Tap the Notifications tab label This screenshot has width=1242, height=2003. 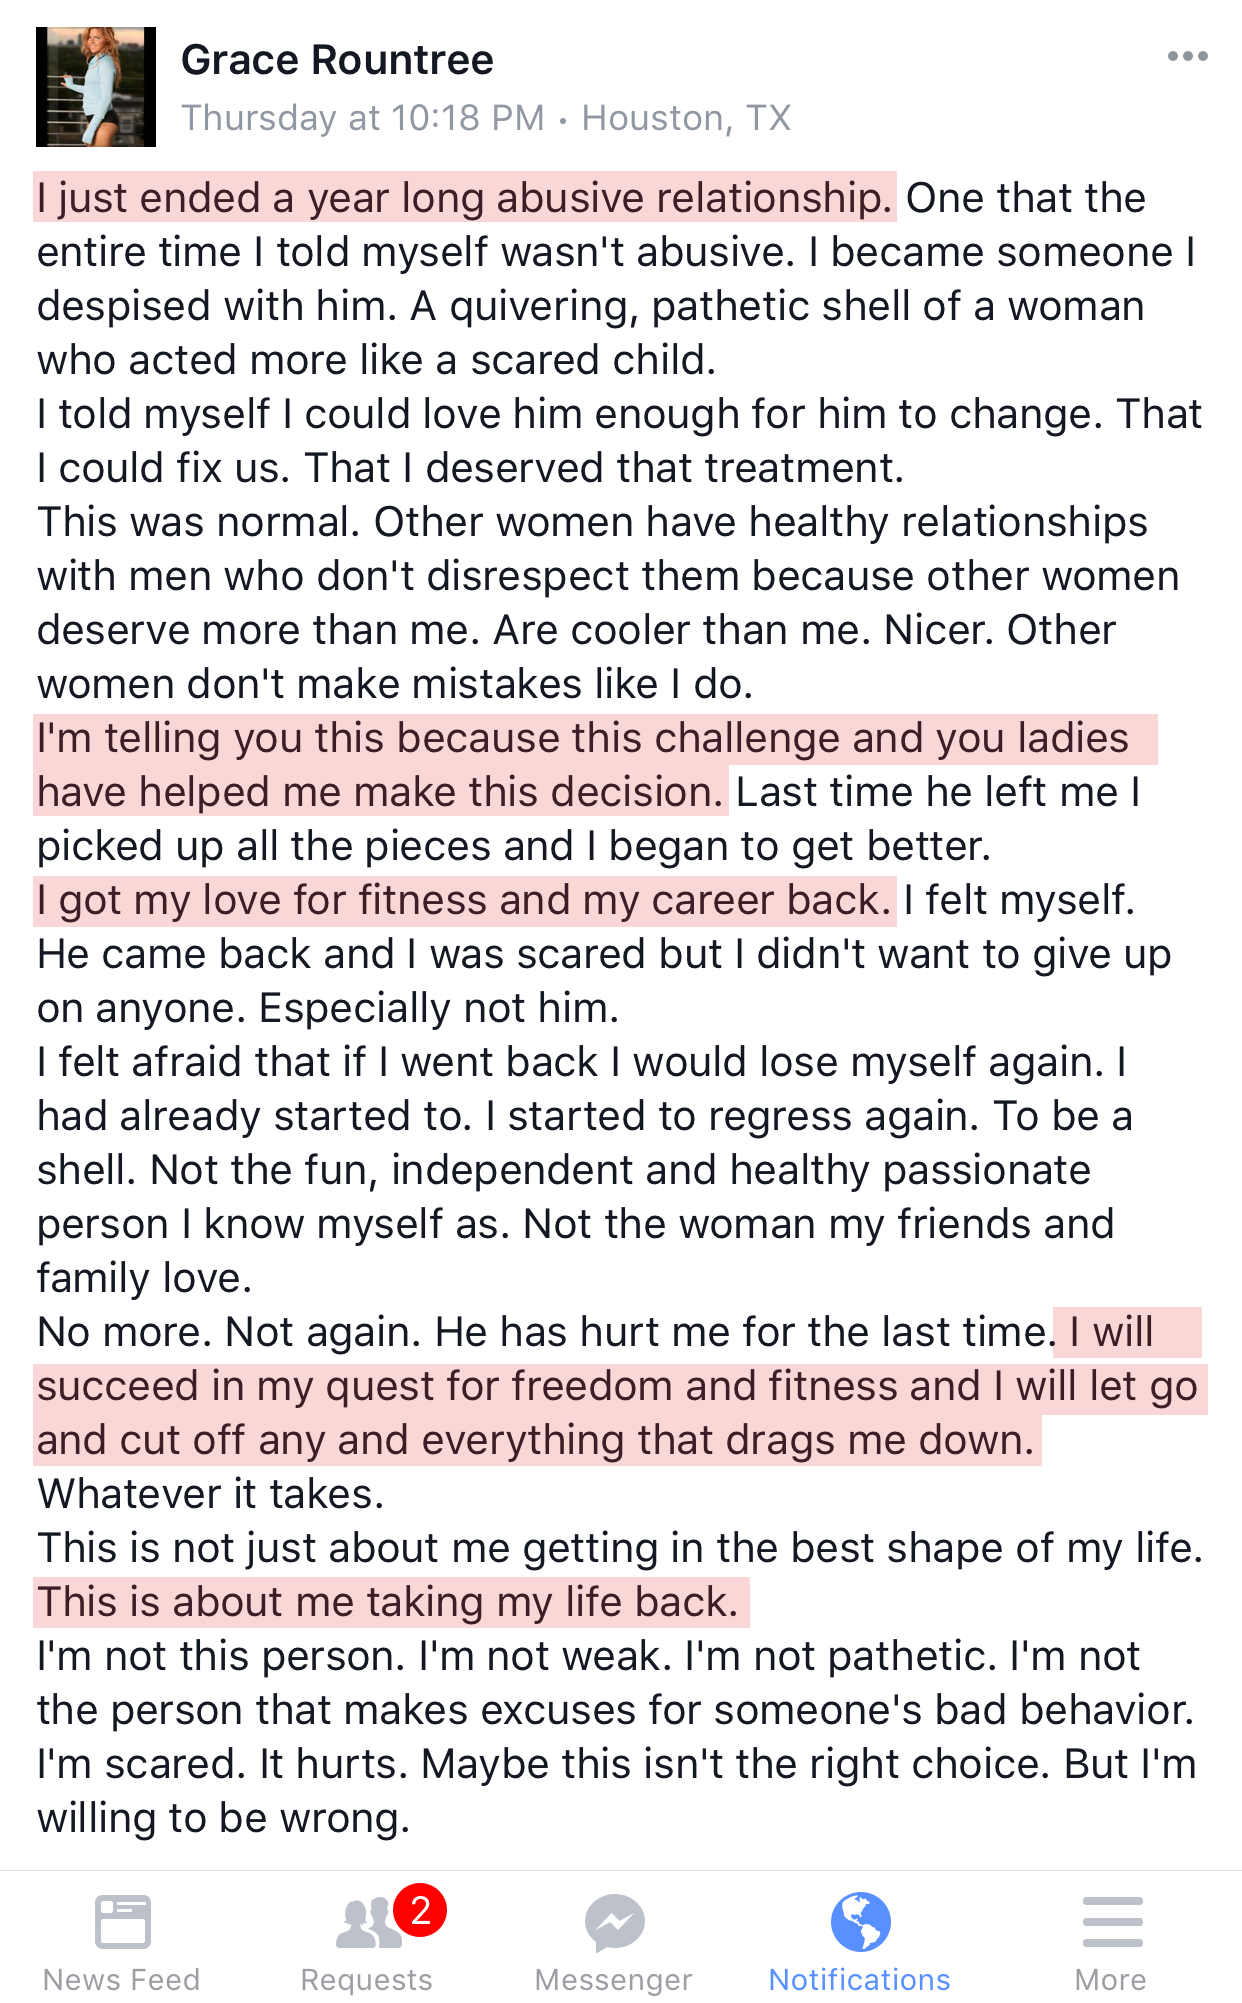pos(860,1979)
